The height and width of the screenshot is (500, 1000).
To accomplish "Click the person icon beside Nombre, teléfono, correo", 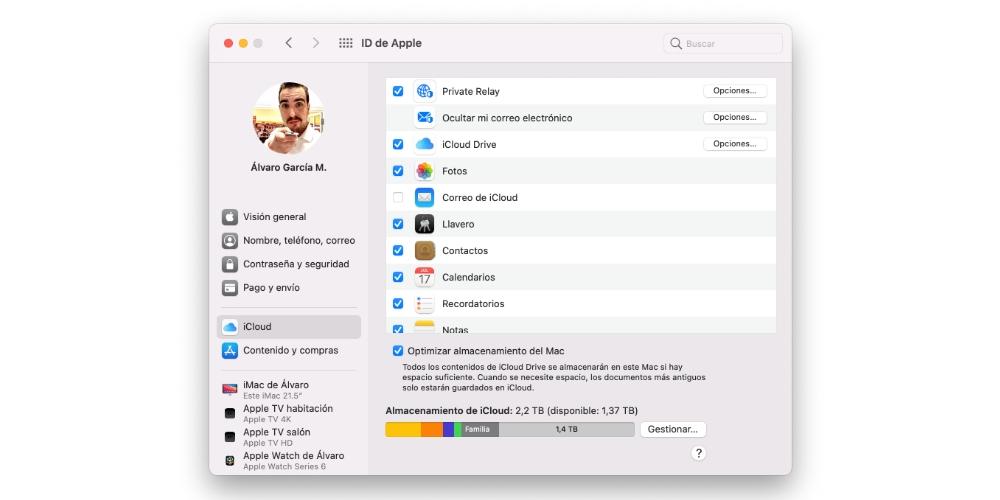I will 230,240.
